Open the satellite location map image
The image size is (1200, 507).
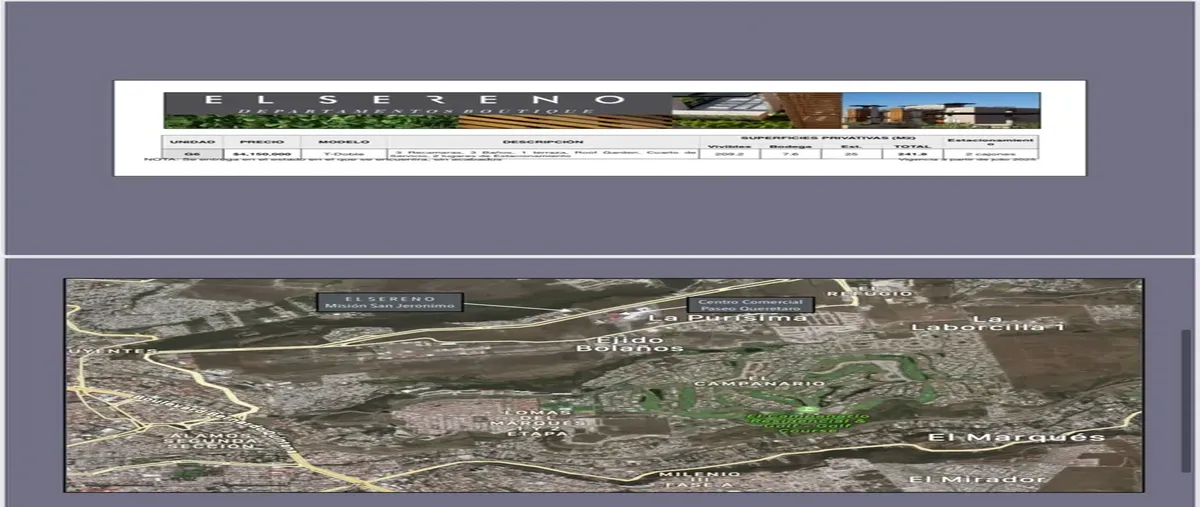tap(604, 385)
